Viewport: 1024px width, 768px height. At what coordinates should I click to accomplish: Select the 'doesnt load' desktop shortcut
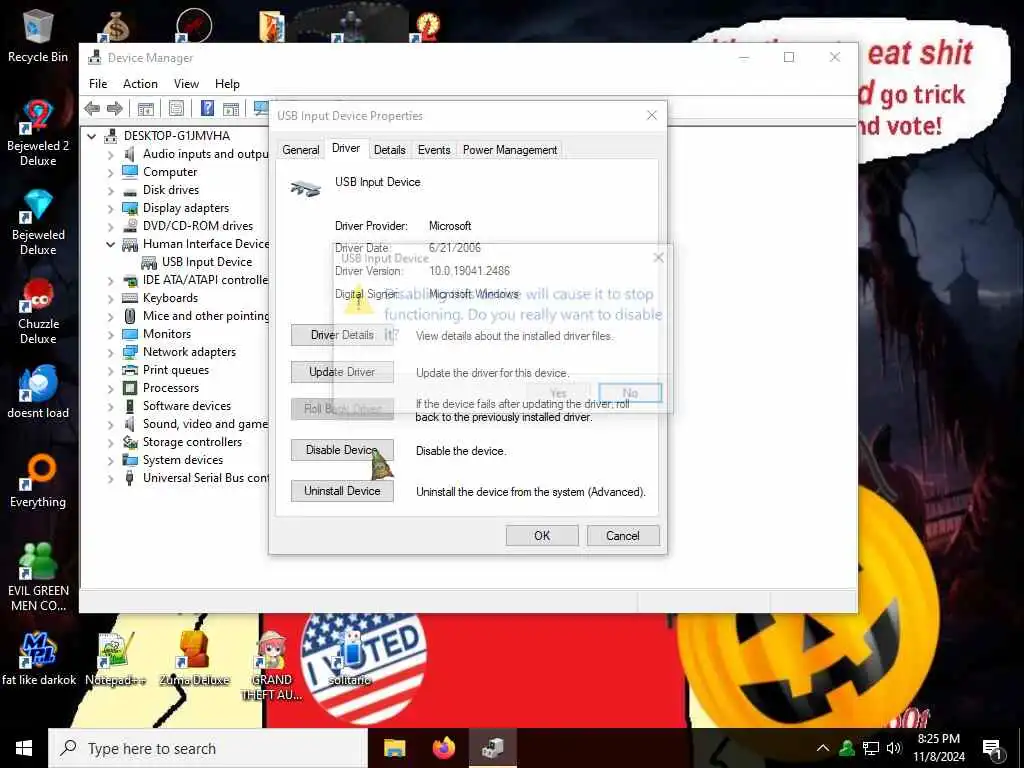point(38,392)
